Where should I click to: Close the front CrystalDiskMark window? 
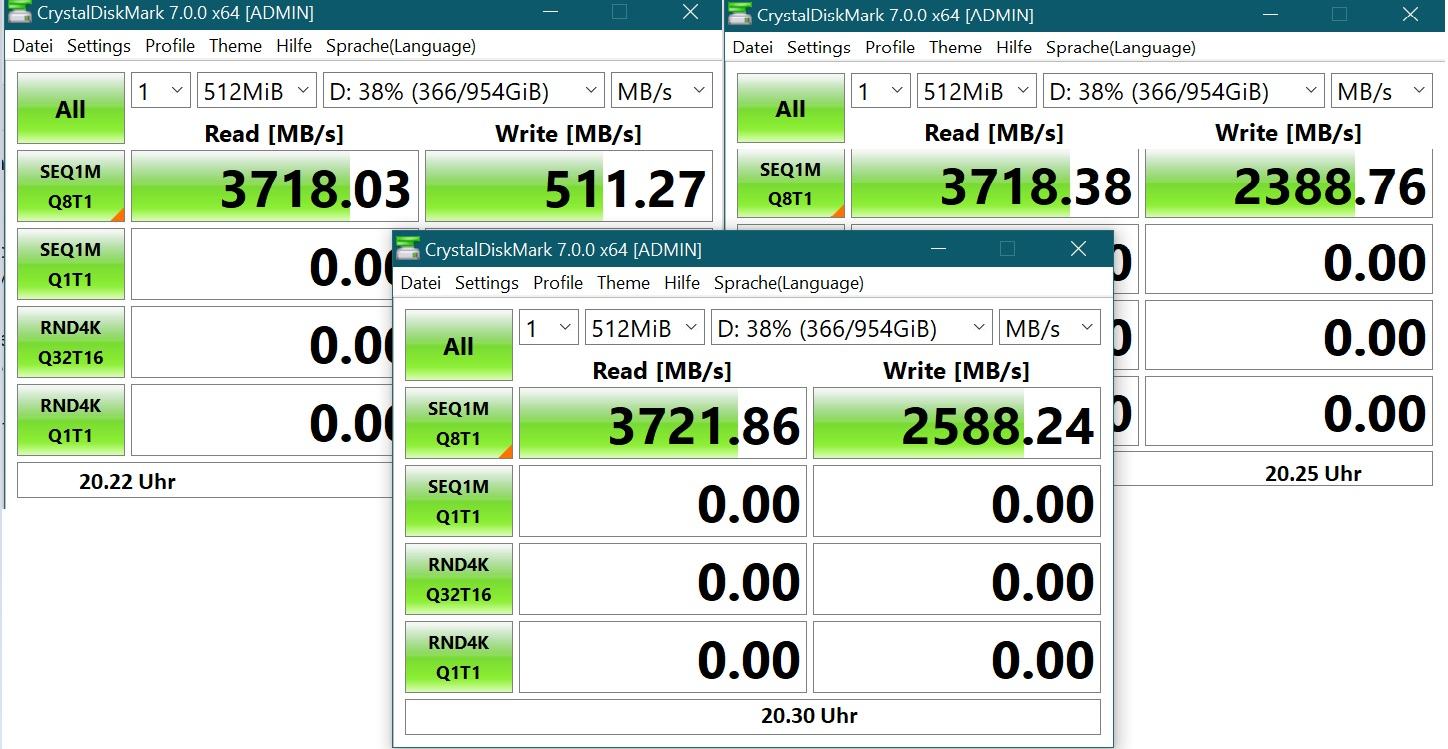[1078, 249]
